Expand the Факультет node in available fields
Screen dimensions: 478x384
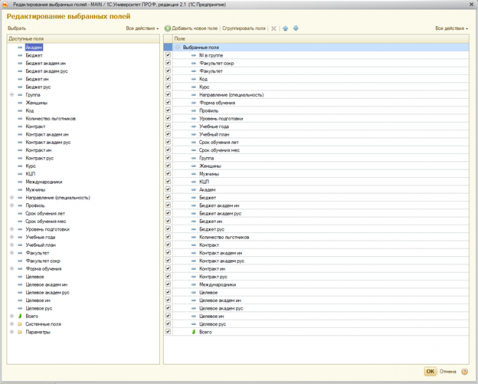pyautogui.click(x=12, y=253)
